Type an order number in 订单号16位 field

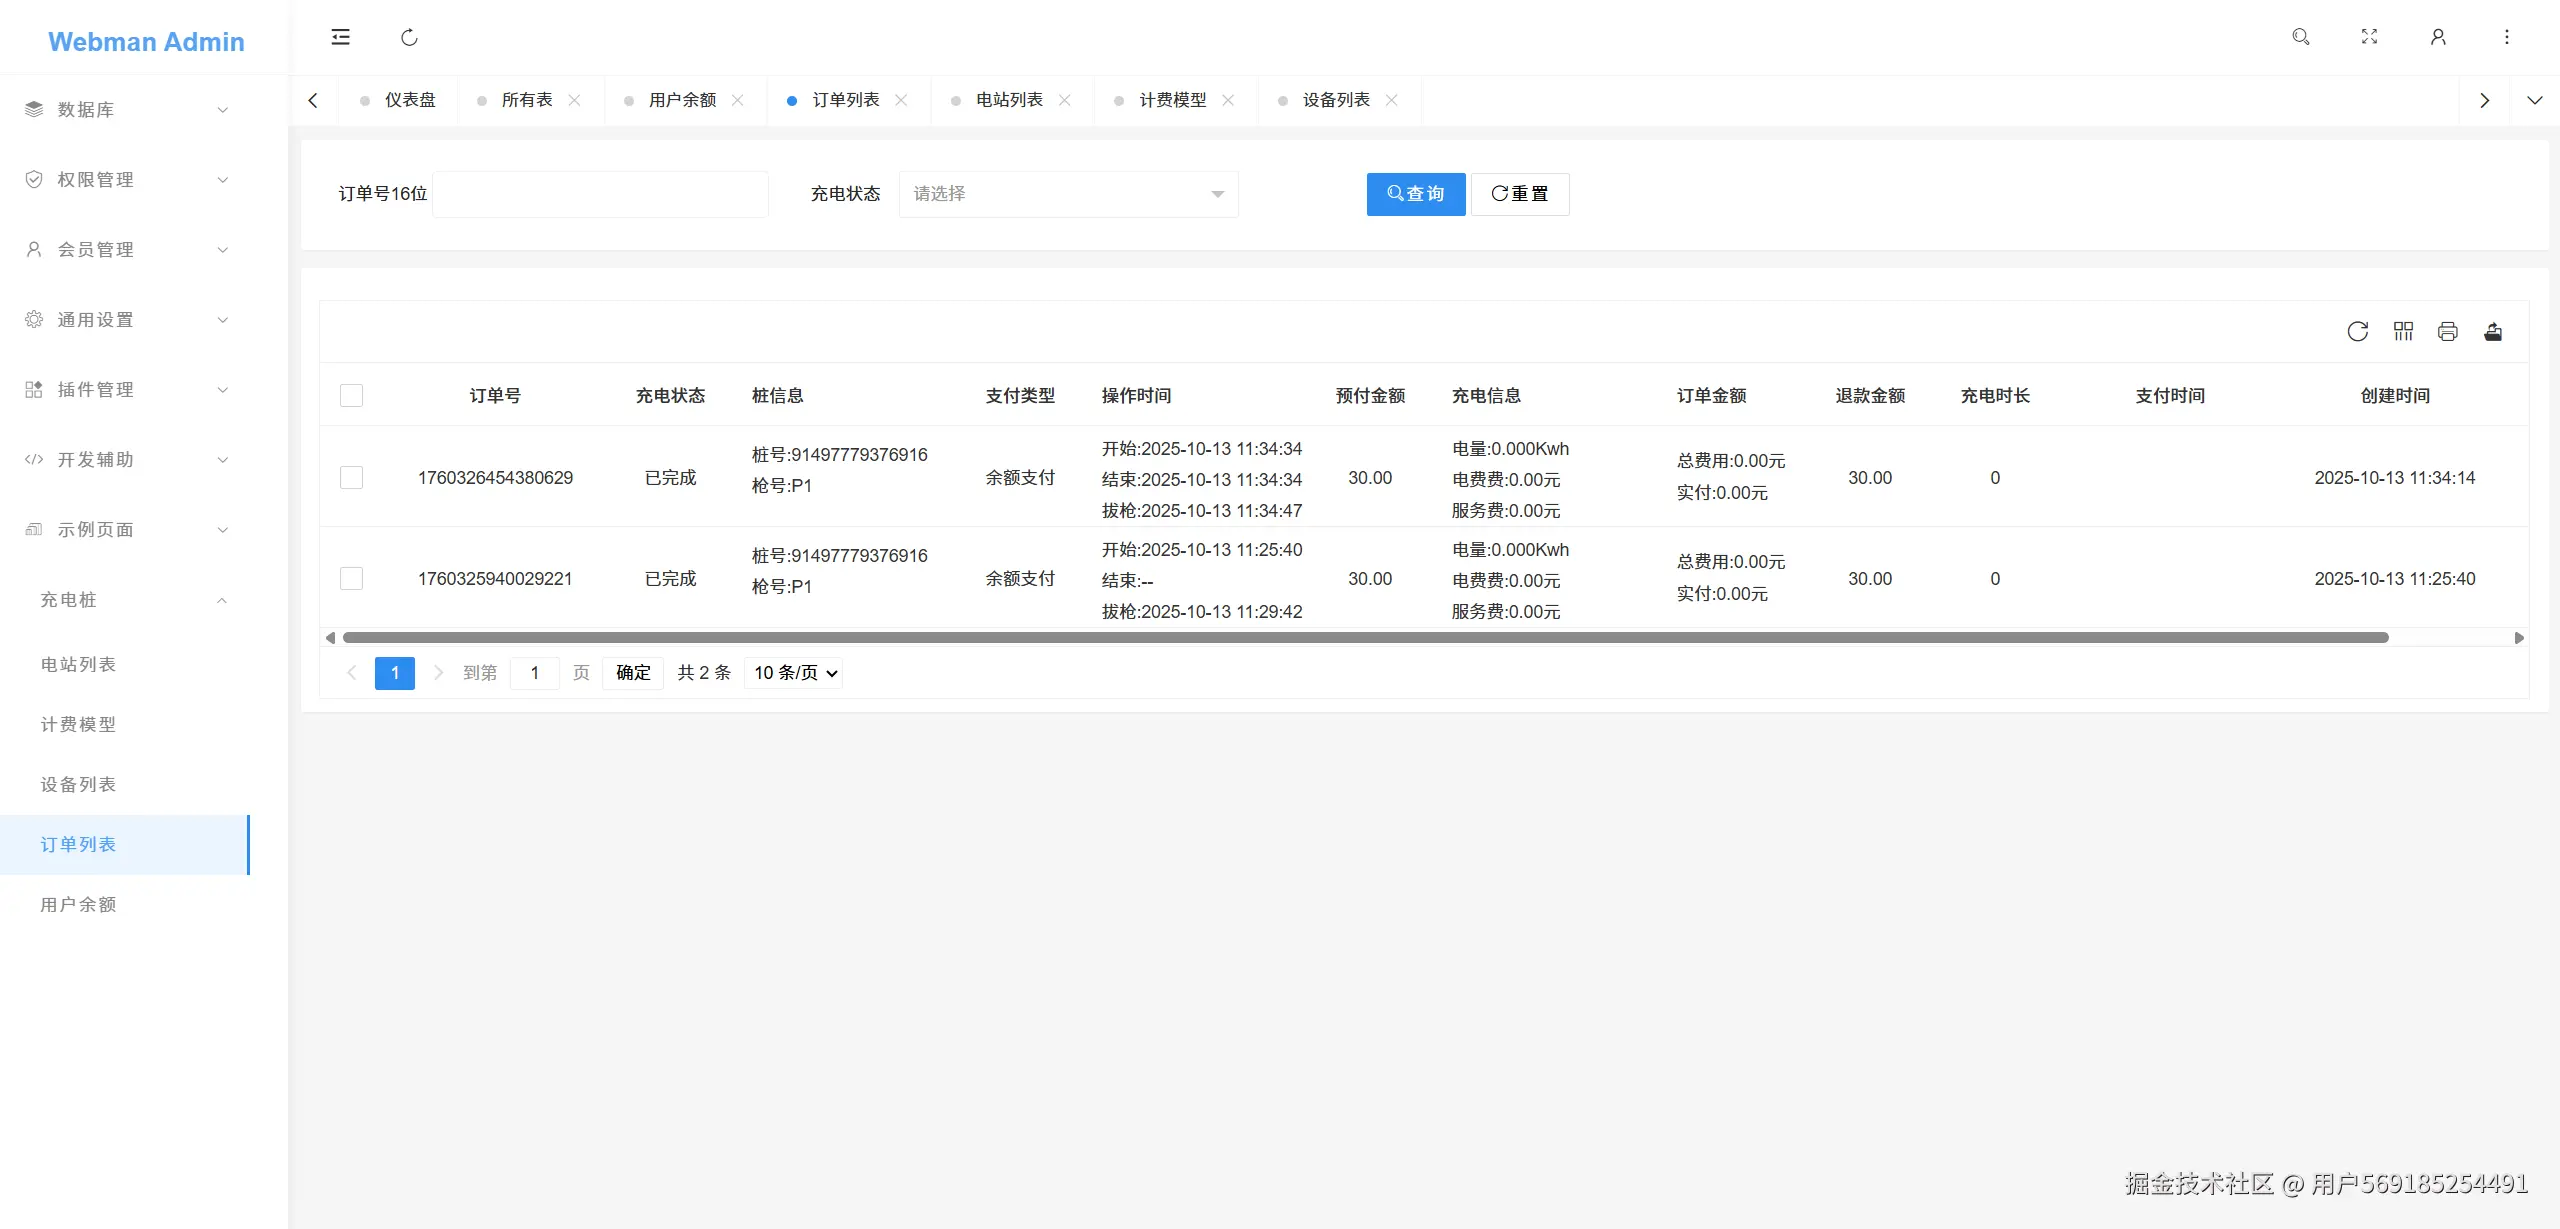coord(600,194)
